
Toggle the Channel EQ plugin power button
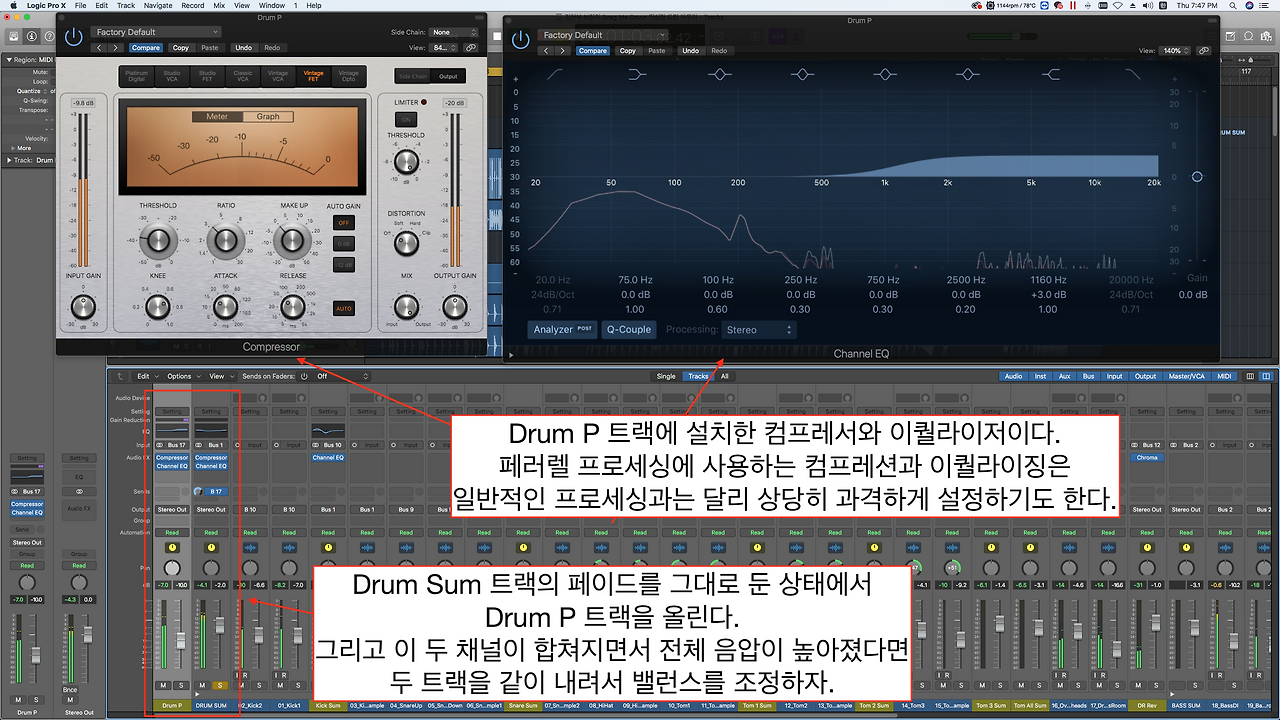tap(520, 39)
